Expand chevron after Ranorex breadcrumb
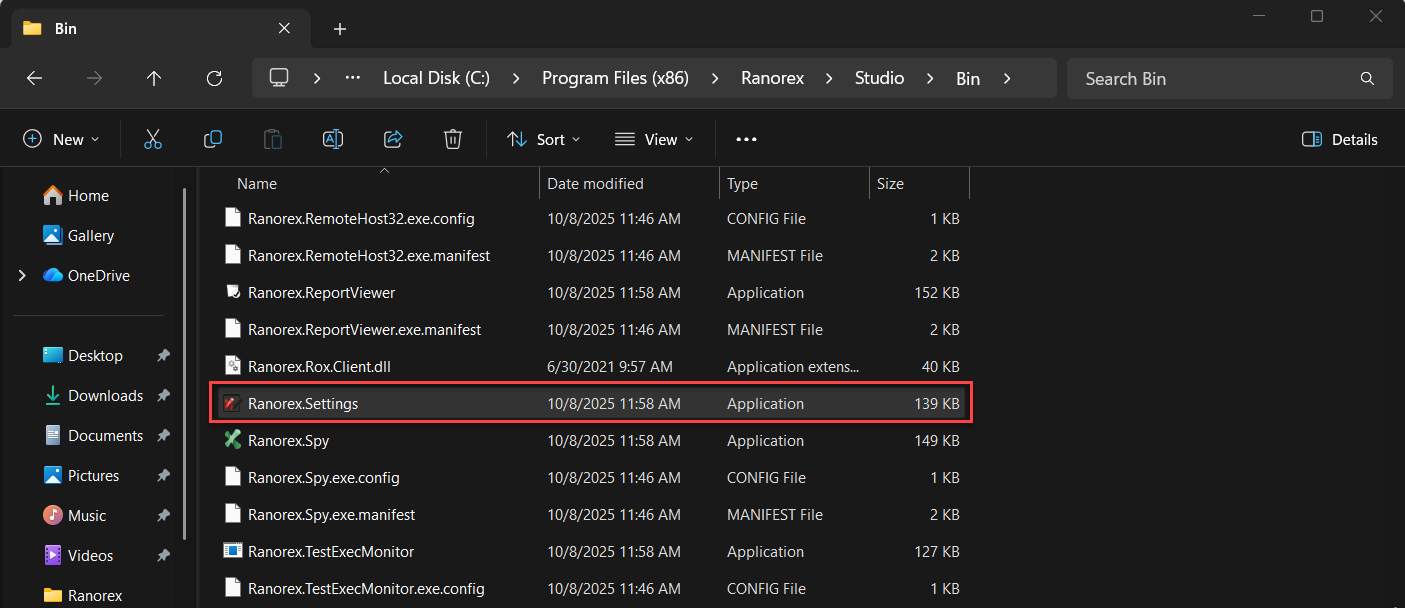Viewport: 1405px width, 608px height. pyautogui.click(x=830, y=78)
